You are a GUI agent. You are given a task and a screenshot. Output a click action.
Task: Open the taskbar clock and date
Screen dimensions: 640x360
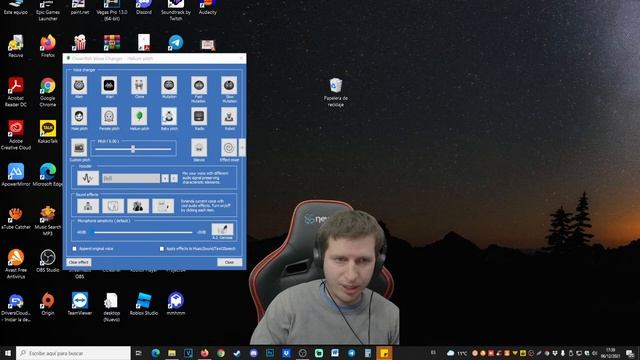(x=611, y=353)
